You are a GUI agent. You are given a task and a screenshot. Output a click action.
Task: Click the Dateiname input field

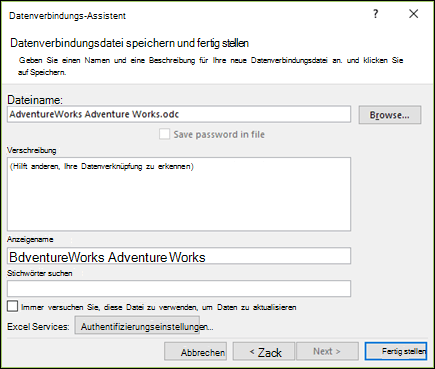pyautogui.click(x=179, y=114)
